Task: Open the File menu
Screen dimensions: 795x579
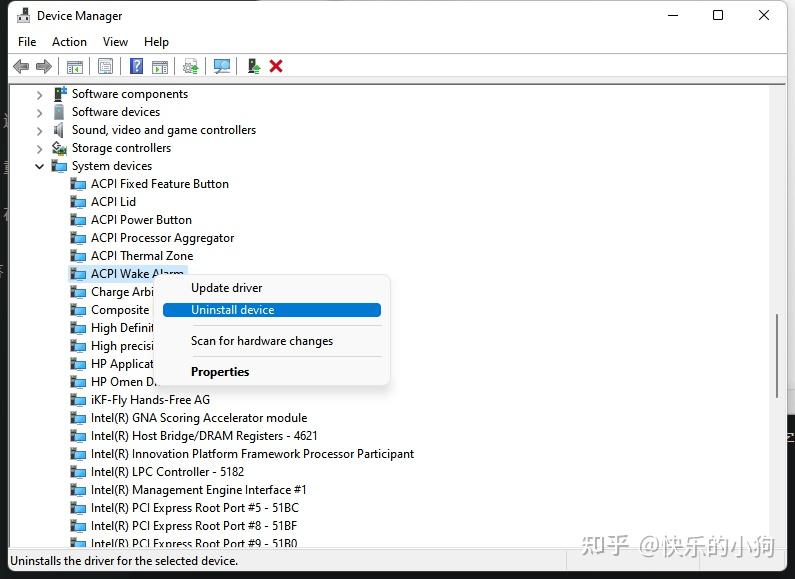Action: [27, 42]
